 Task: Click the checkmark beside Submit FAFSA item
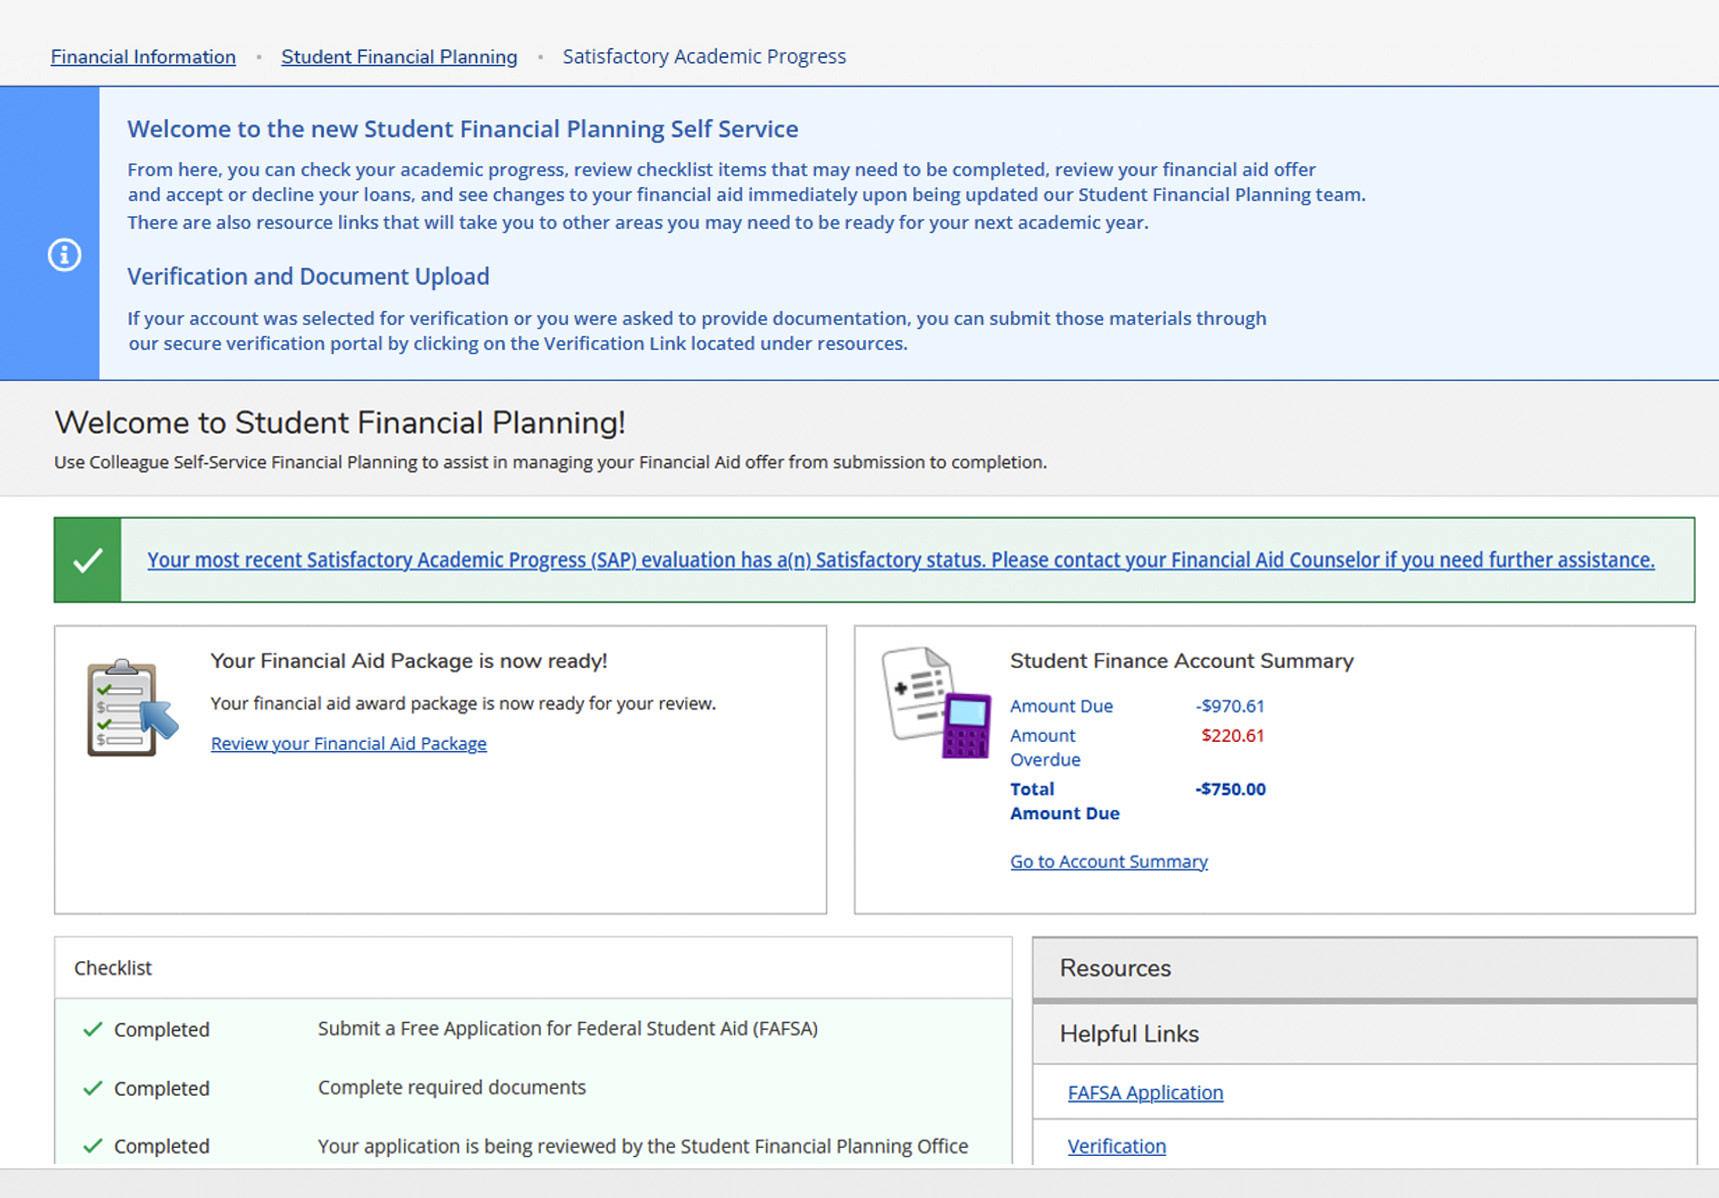tap(93, 1029)
